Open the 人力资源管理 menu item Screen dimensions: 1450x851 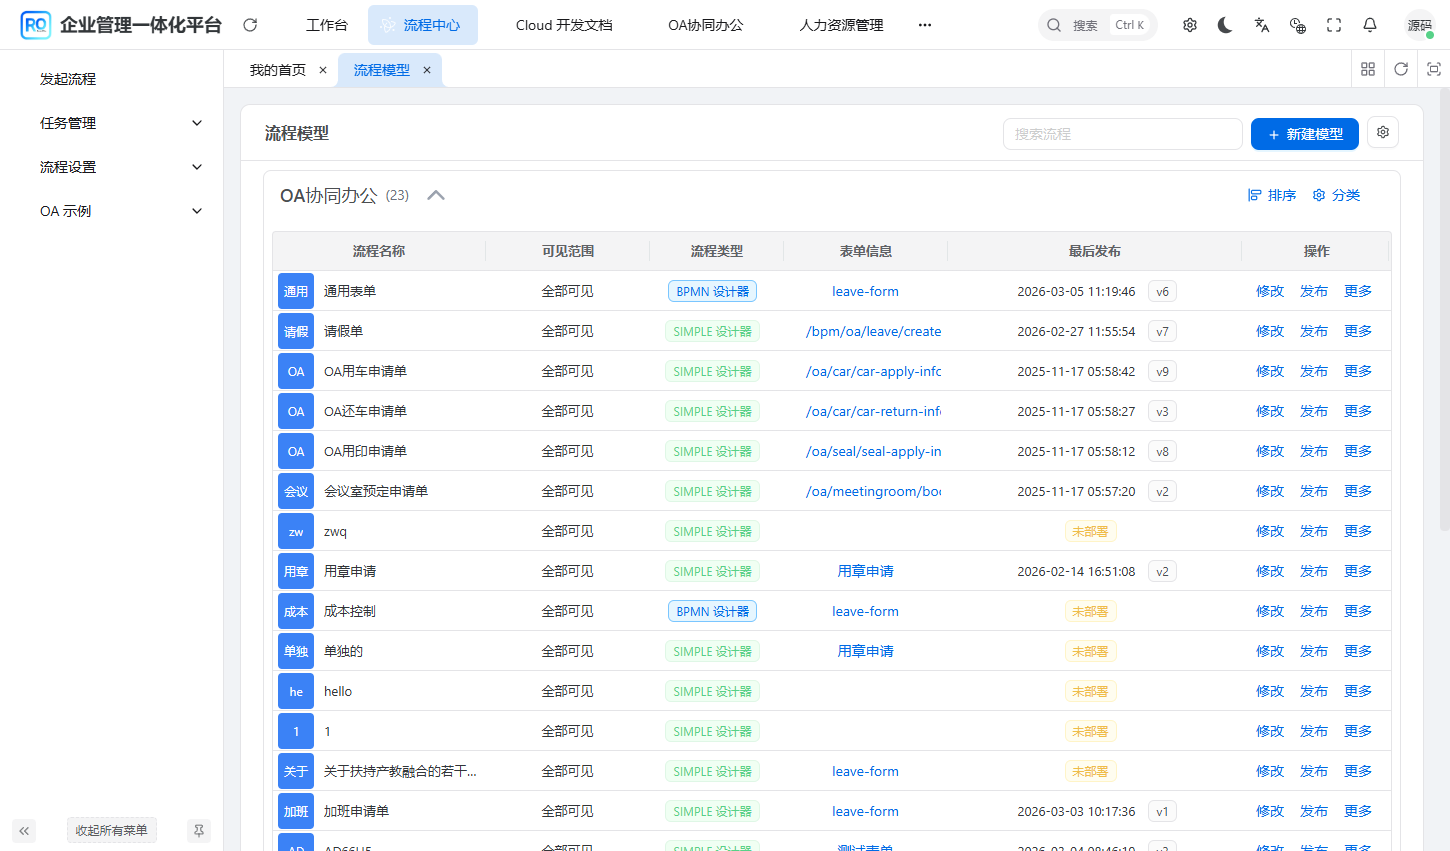tap(840, 24)
